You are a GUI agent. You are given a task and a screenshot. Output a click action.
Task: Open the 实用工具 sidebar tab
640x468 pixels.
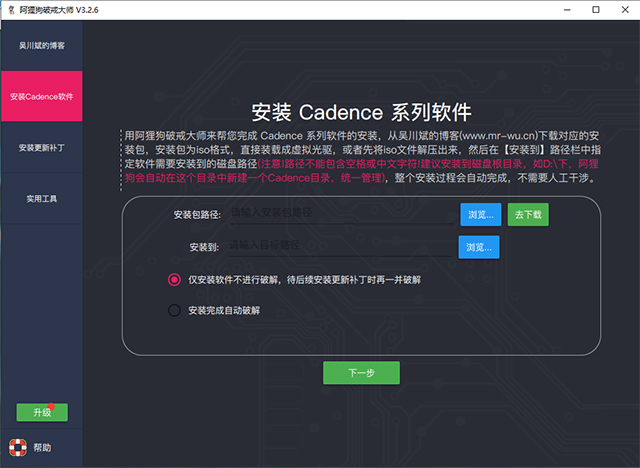tap(41, 199)
